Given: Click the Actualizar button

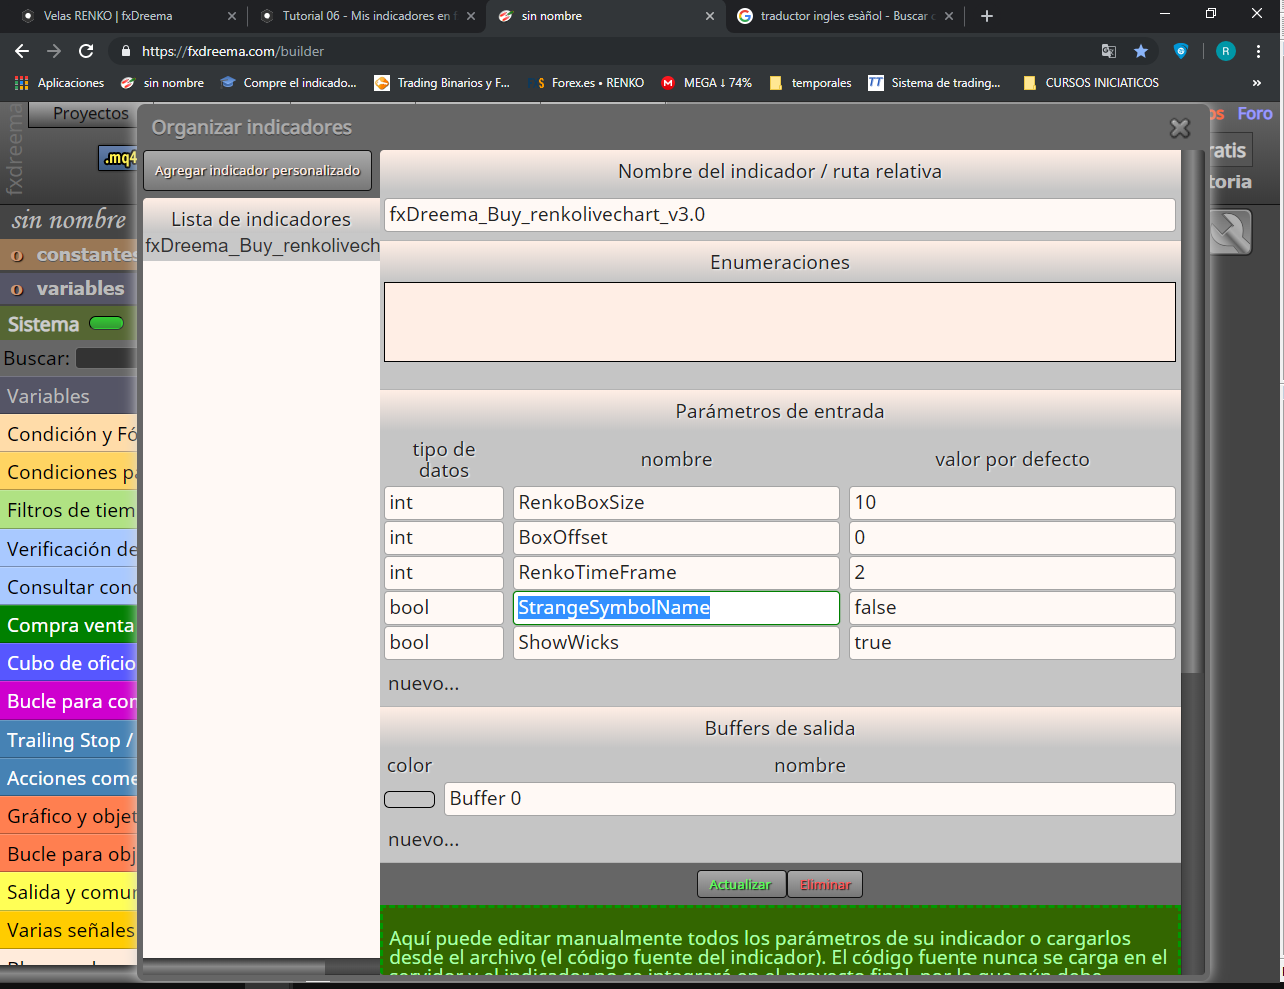Looking at the screenshot, I should click(740, 885).
